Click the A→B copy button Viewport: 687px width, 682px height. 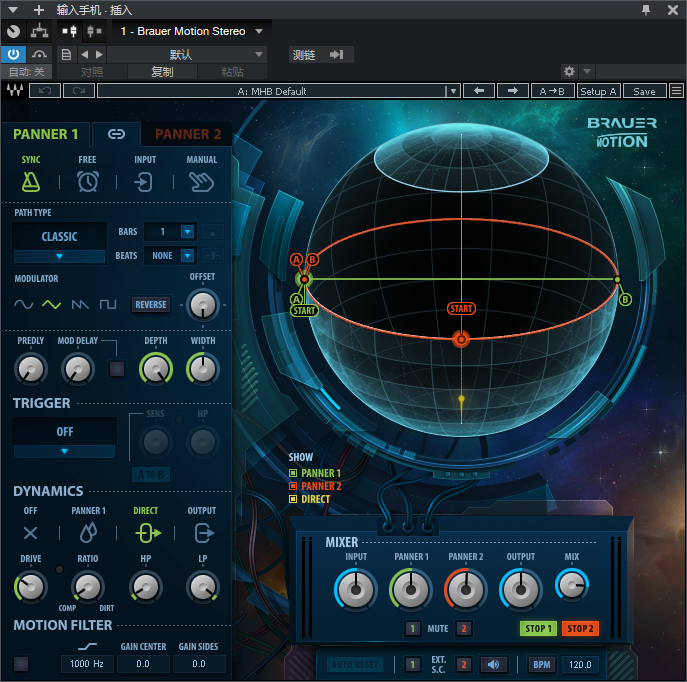552,91
